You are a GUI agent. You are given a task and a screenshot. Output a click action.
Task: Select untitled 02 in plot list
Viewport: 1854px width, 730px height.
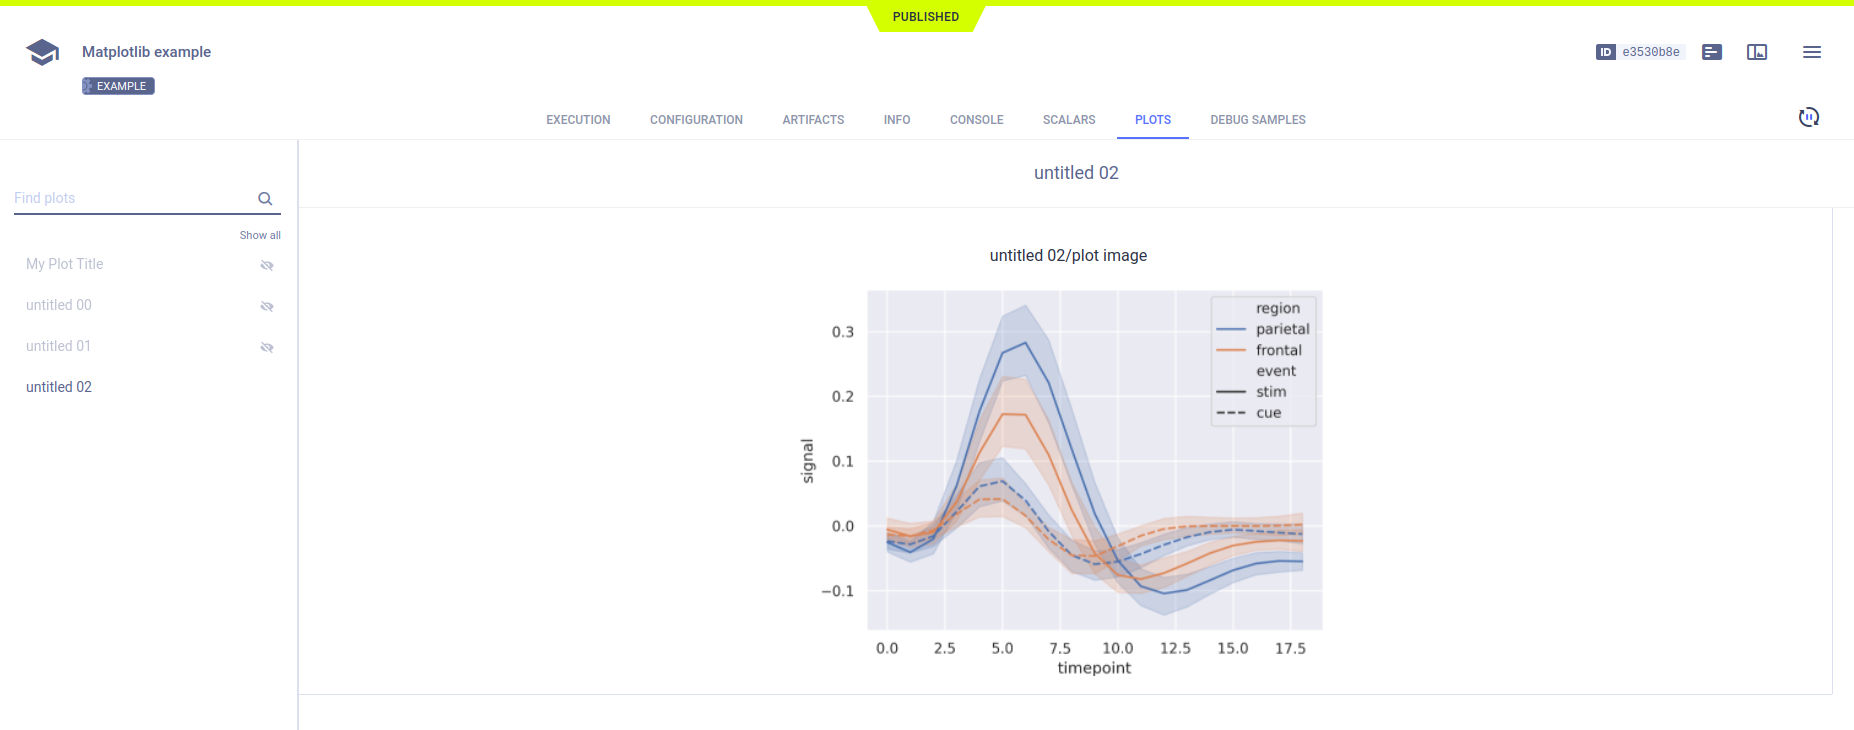coord(59,387)
